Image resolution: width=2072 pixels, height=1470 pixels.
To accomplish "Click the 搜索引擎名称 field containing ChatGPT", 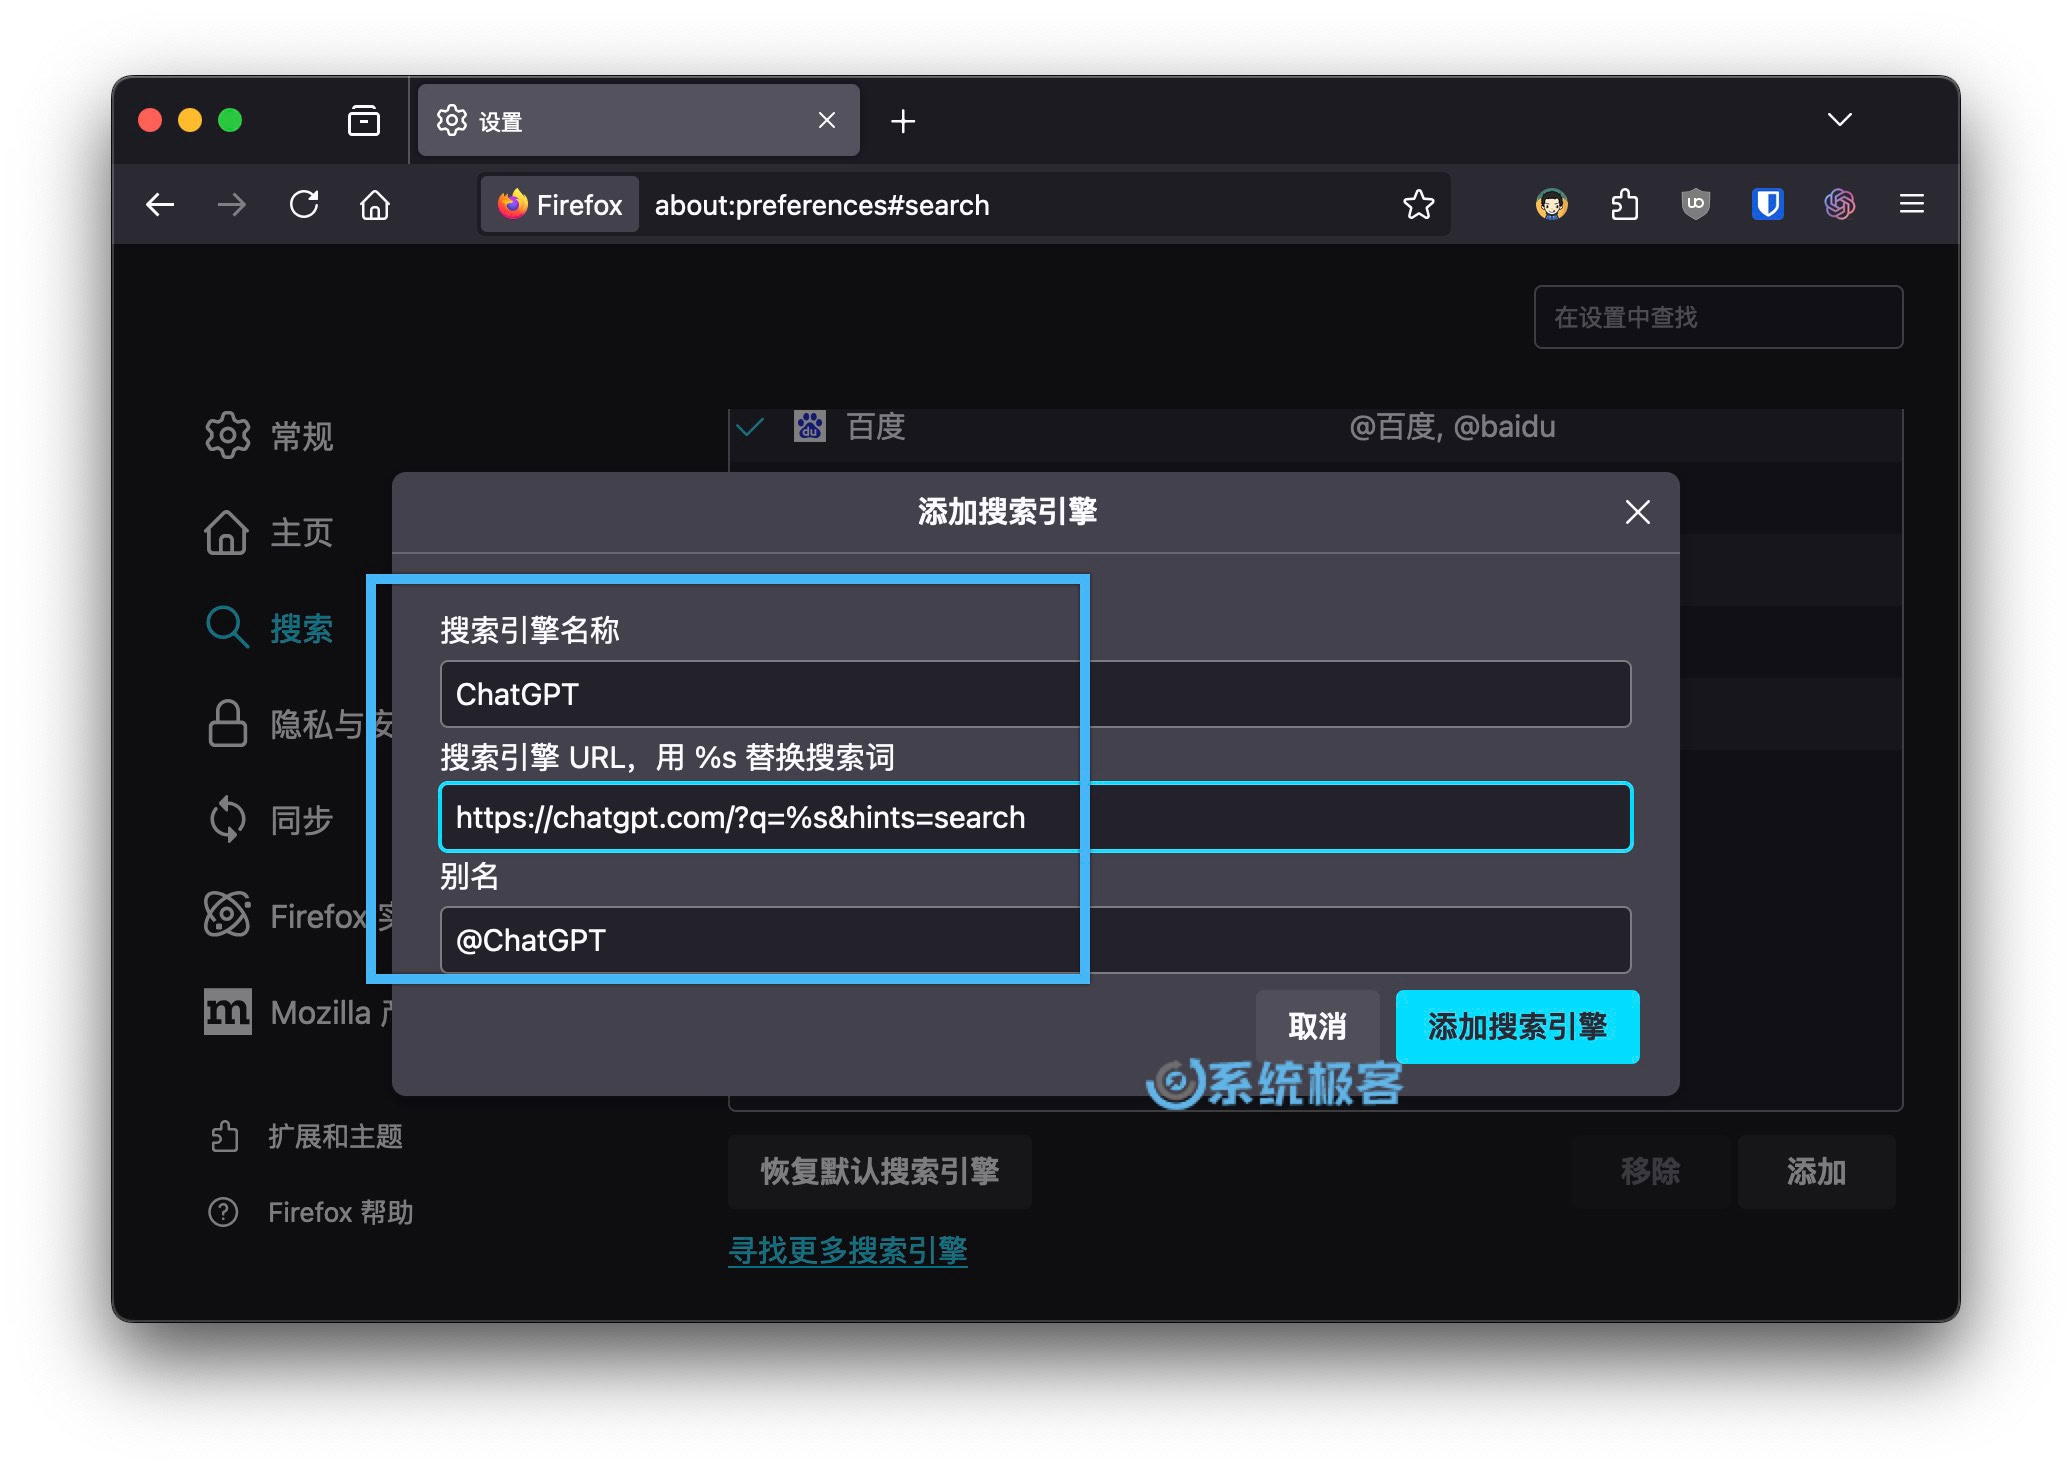I will pyautogui.click(x=1035, y=694).
